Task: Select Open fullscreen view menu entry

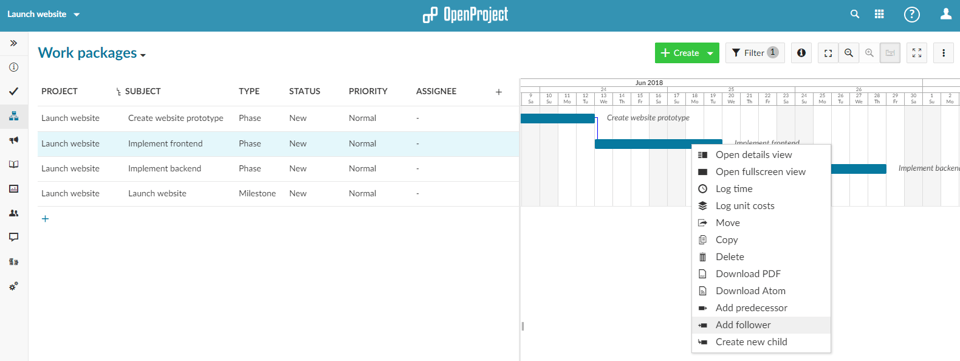Action: point(761,172)
